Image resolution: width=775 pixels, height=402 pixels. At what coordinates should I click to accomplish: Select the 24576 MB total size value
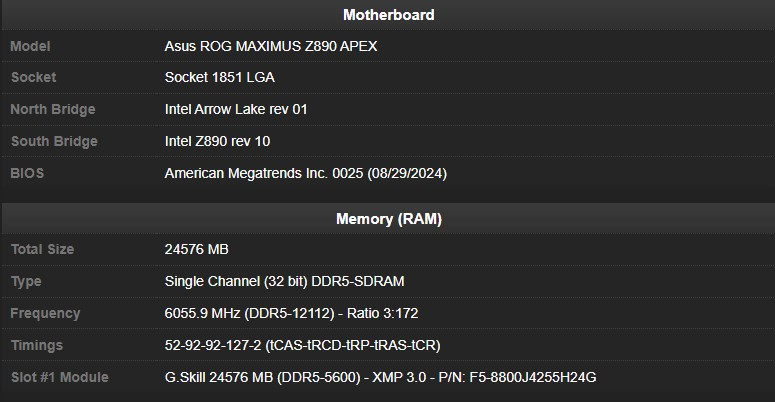coord(196,249)
